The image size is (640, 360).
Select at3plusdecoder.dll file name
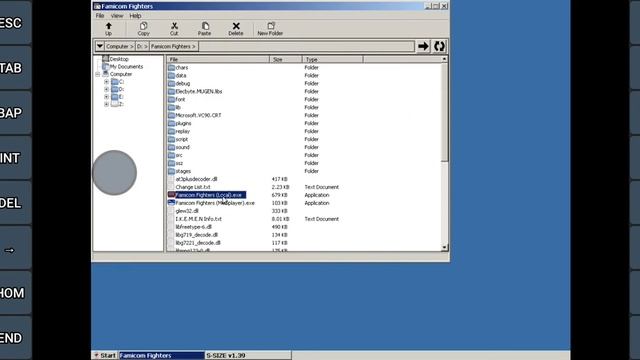[x=196, y=179]
